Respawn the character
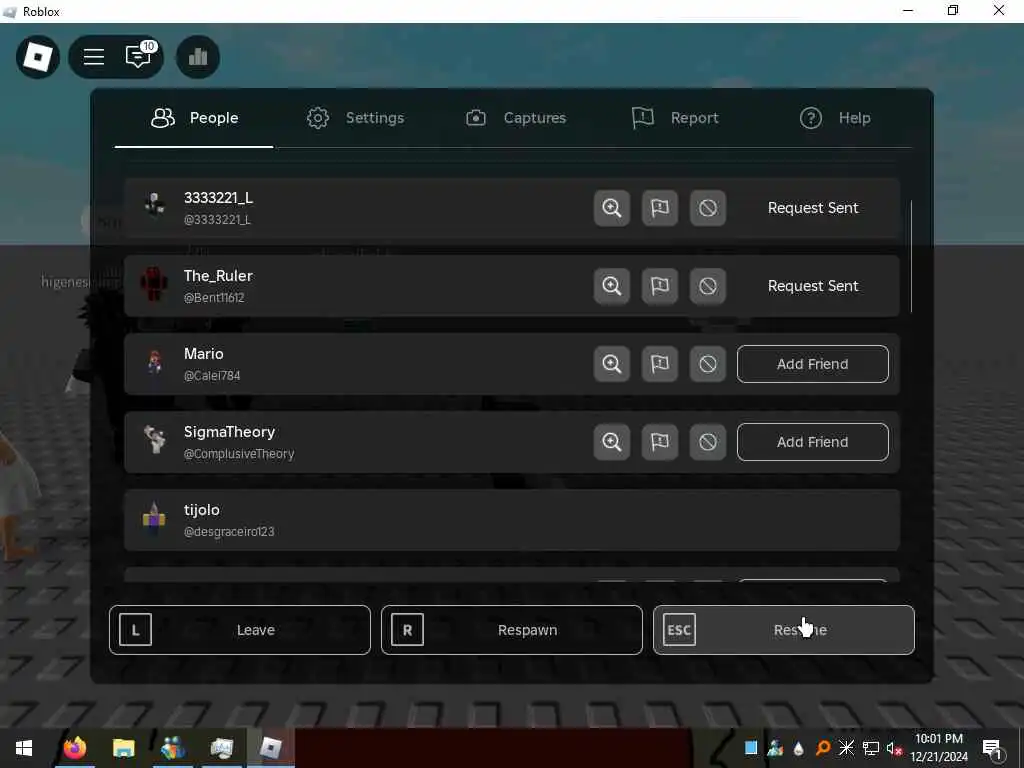The image size is (1024, 768). 511,630
